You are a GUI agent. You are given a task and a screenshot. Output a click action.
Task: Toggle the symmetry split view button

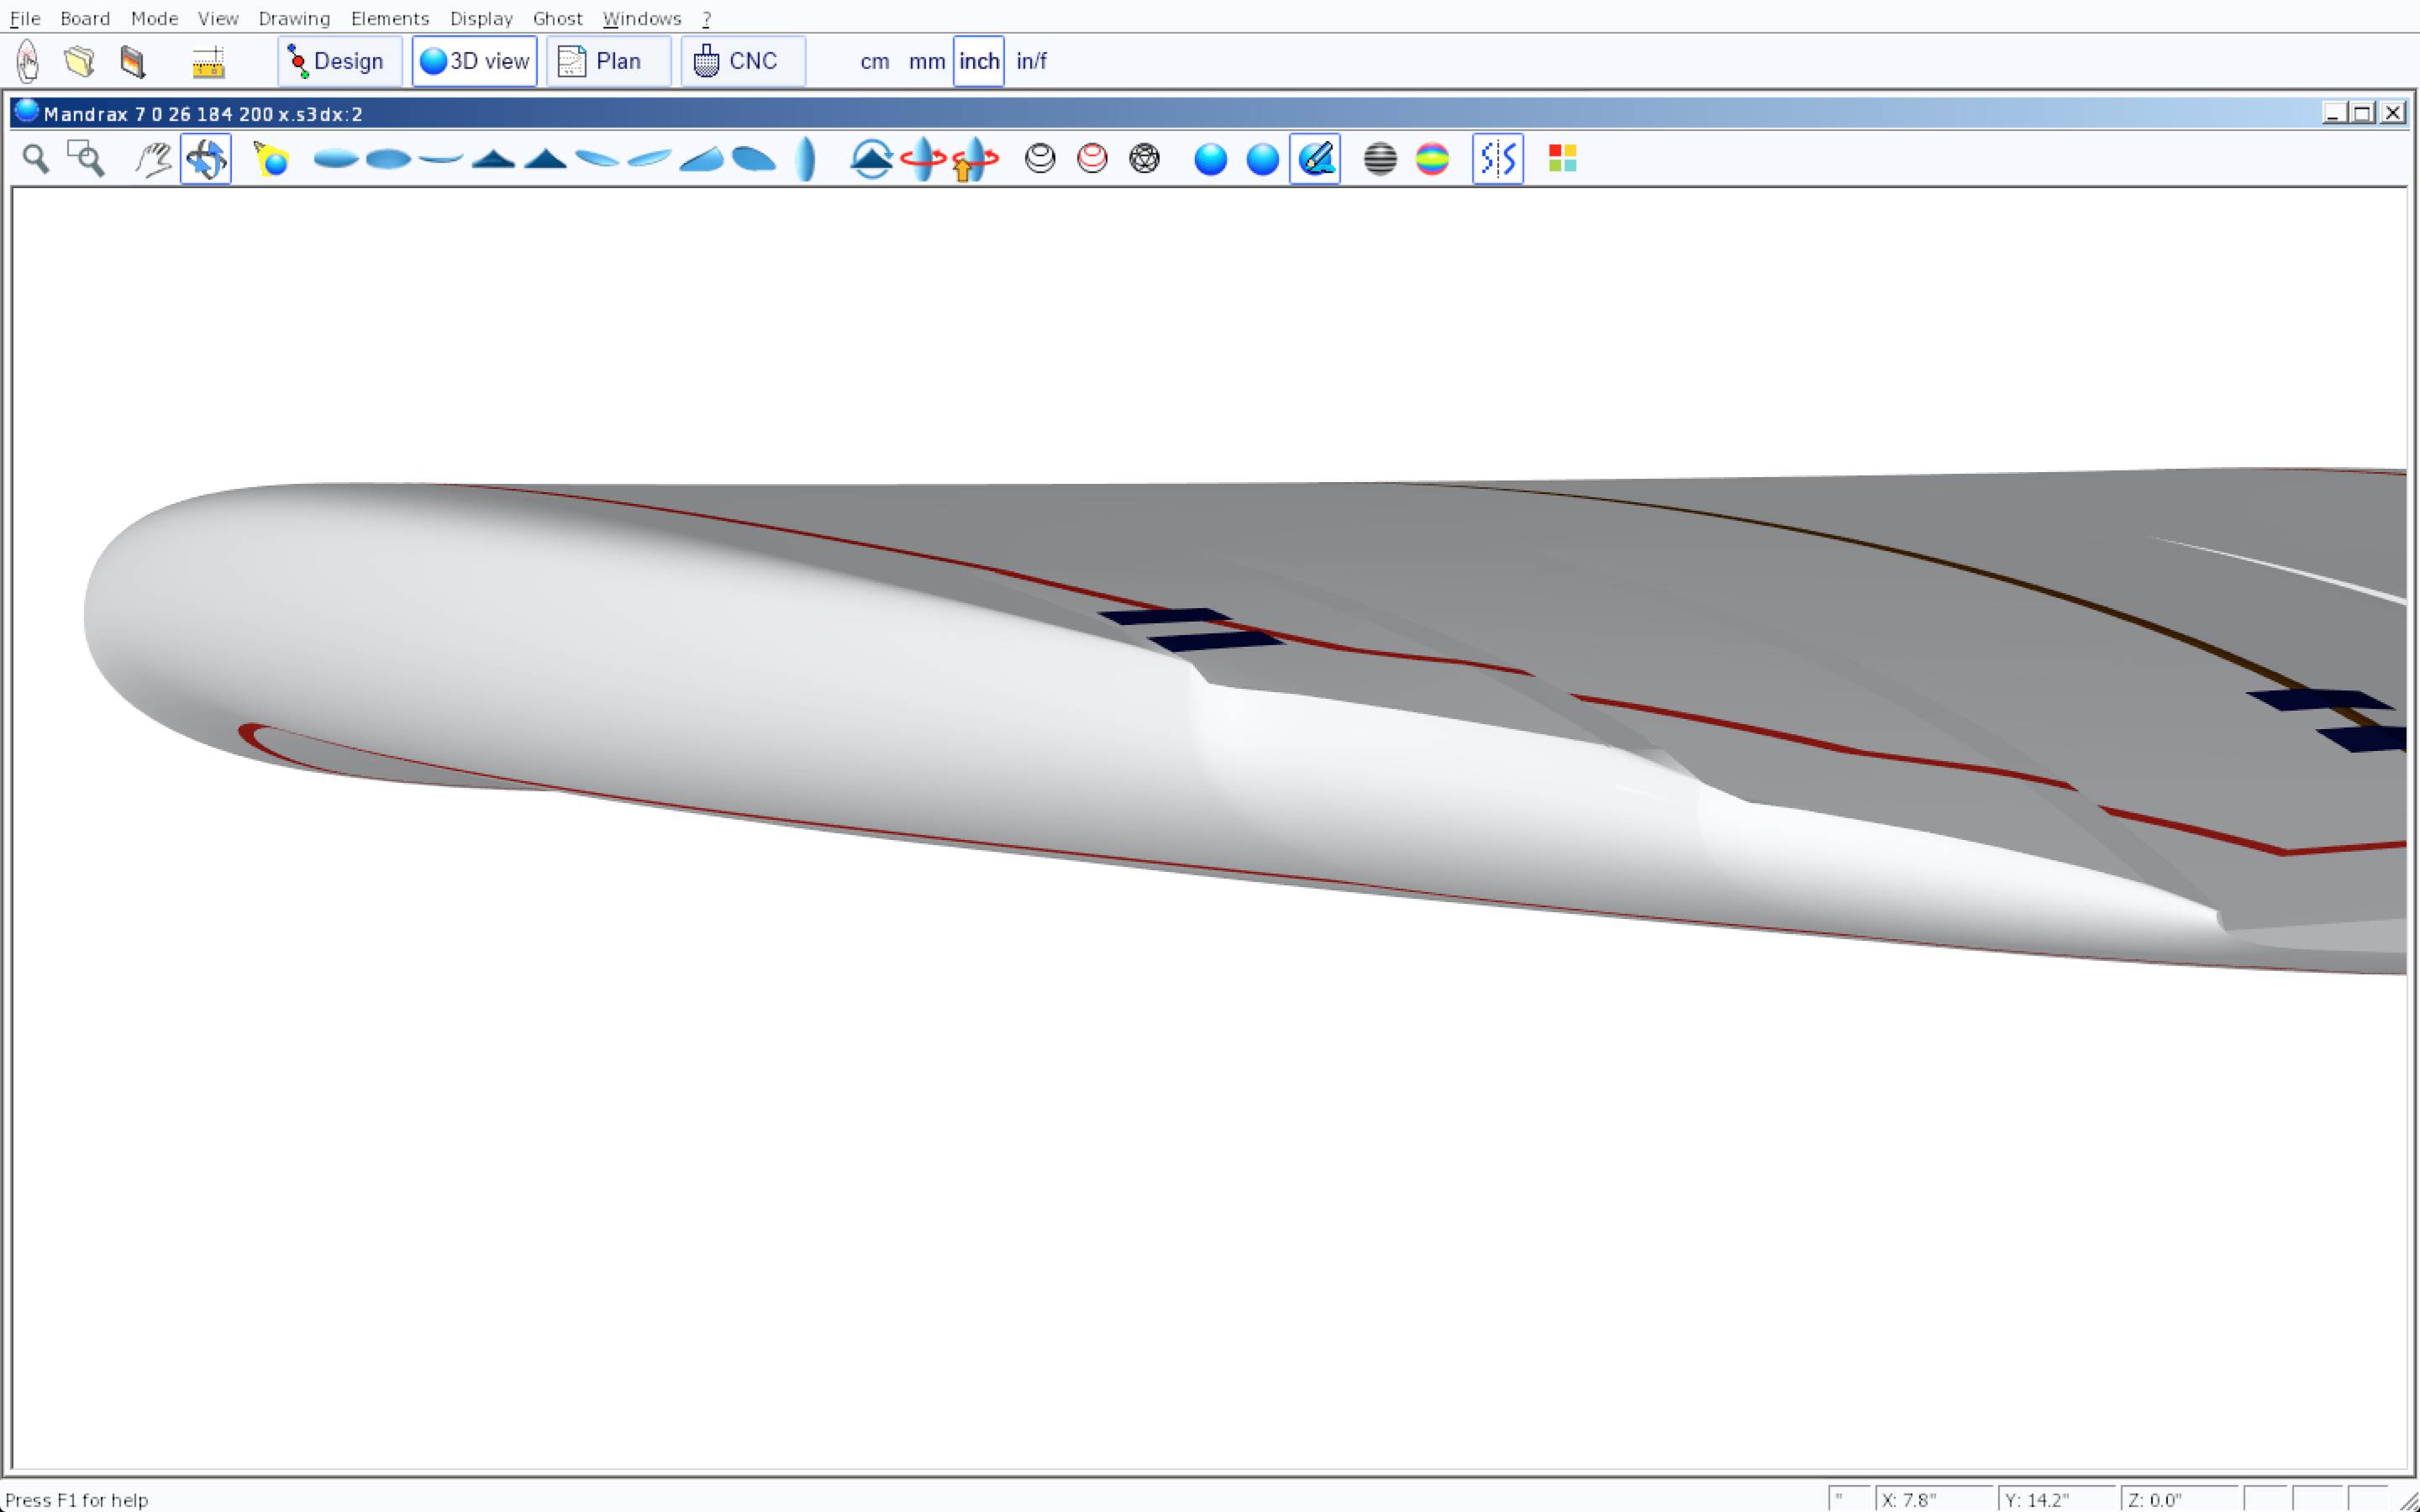point(1497,159)
